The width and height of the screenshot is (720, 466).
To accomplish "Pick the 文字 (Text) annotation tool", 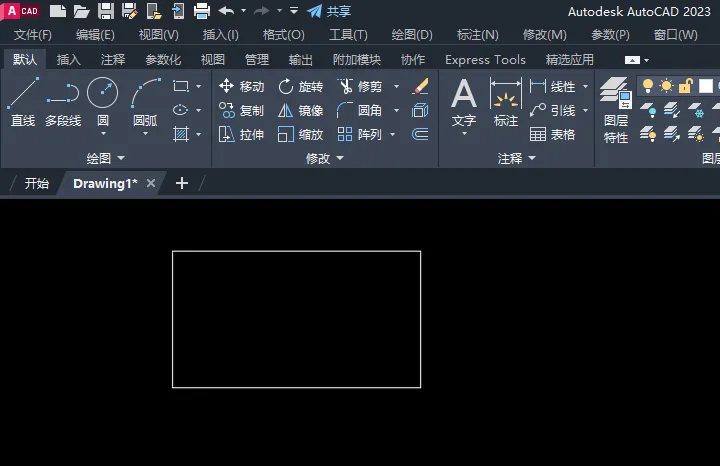I will (464, 95).
